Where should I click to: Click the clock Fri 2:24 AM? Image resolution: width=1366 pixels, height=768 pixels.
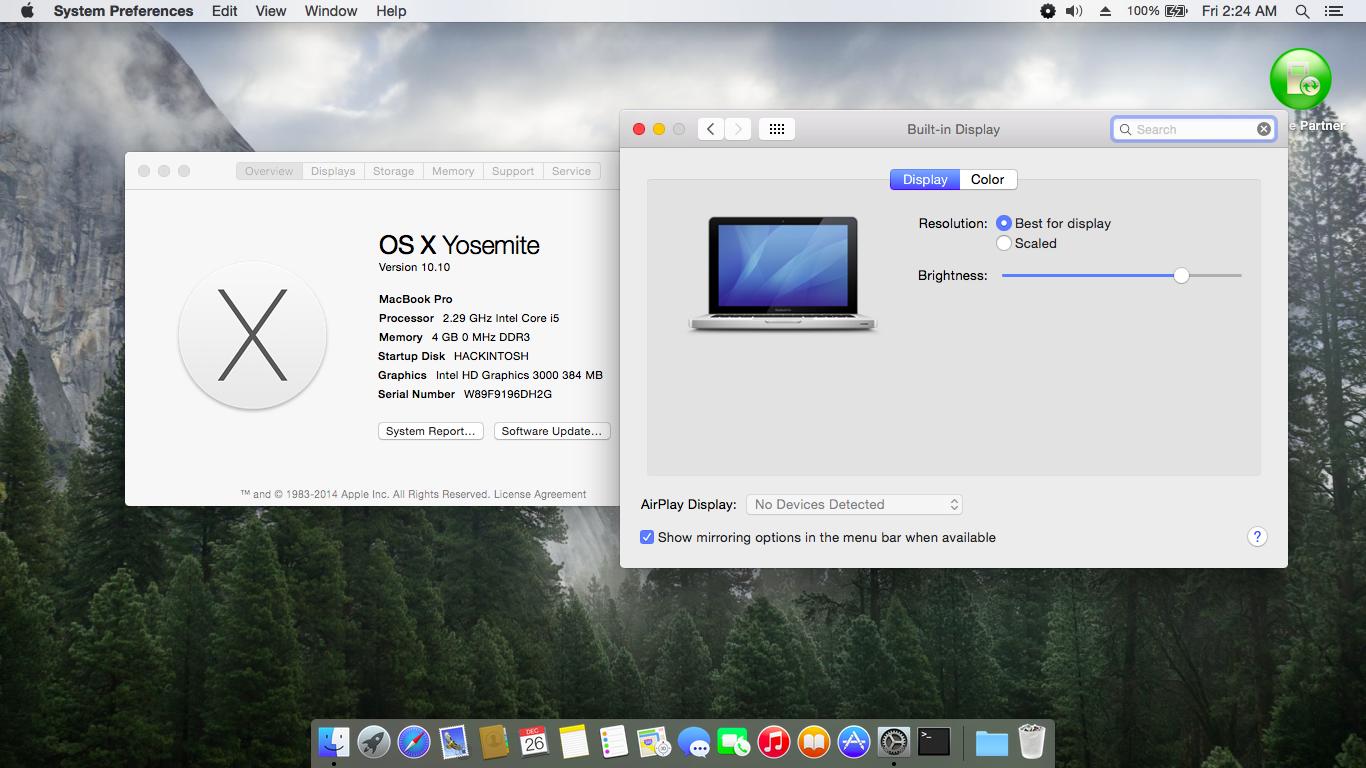[x=1239, y=11]
